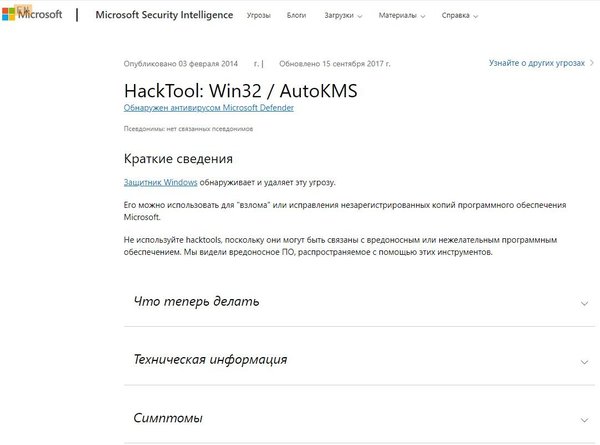Open Microsoft Security Intelligence home link
Image resolution: width=600 pixels, height=445 pixels.
tap(164, 16)
